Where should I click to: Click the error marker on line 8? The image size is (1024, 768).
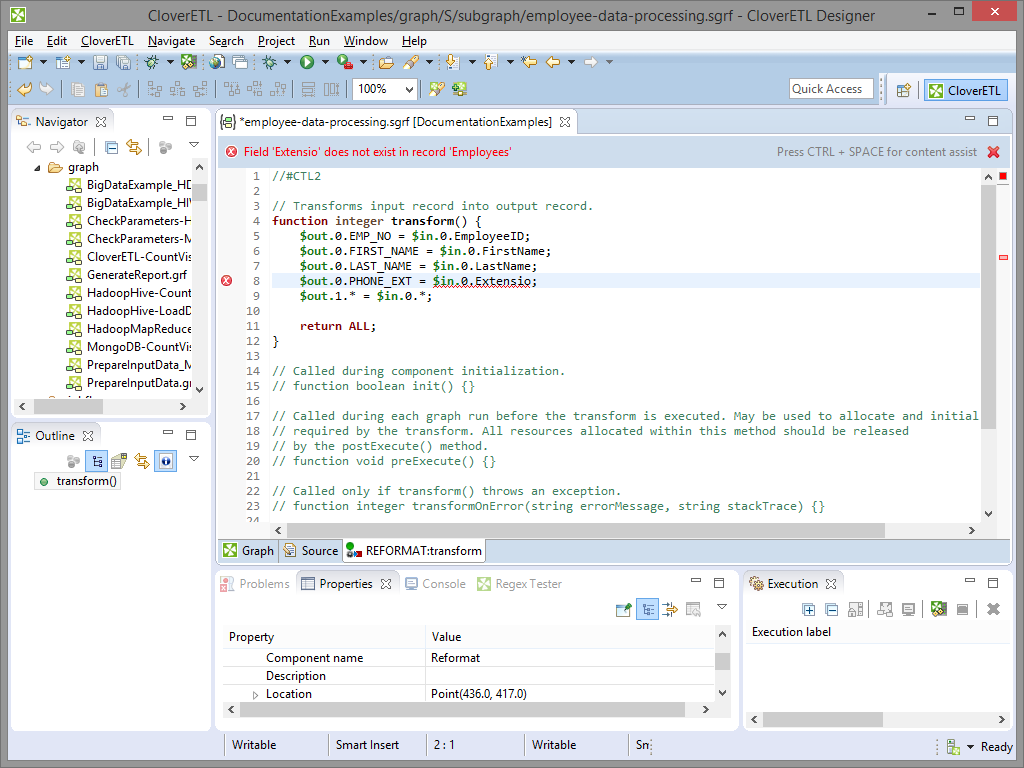[x=226, y=281]
